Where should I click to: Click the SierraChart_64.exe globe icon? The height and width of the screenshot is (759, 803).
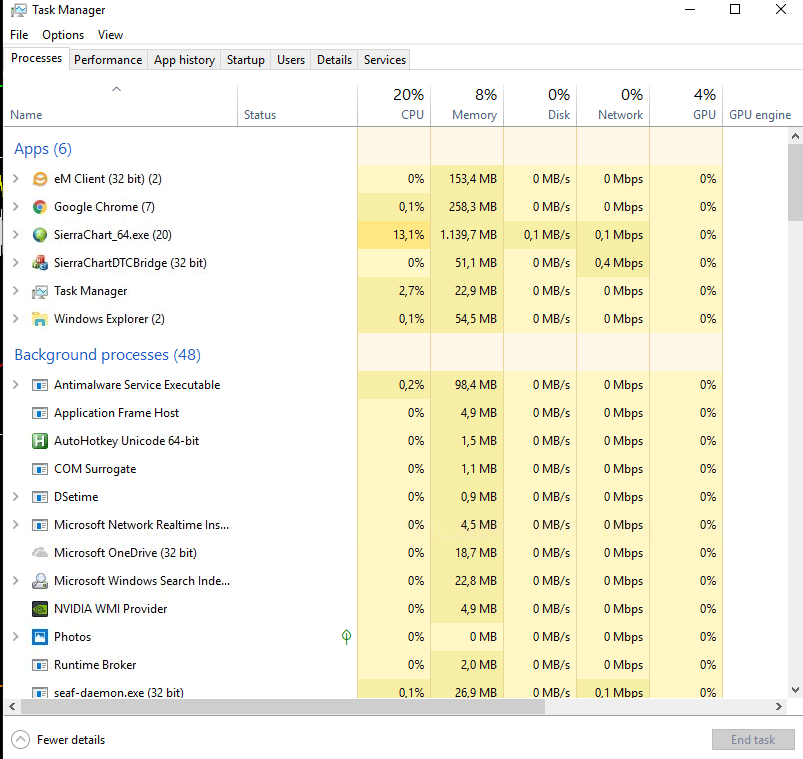tap(39, 235)
